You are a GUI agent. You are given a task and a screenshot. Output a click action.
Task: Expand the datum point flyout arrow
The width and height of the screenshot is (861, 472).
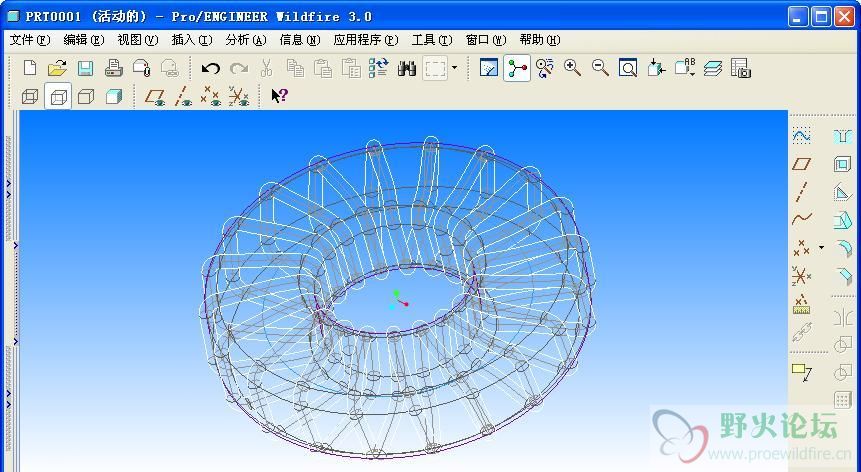click(821, 248)
